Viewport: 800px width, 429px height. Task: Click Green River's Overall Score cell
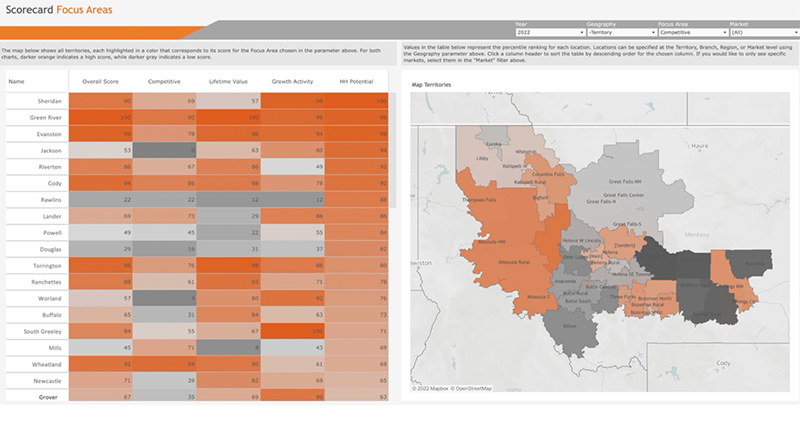pos(102,118)
